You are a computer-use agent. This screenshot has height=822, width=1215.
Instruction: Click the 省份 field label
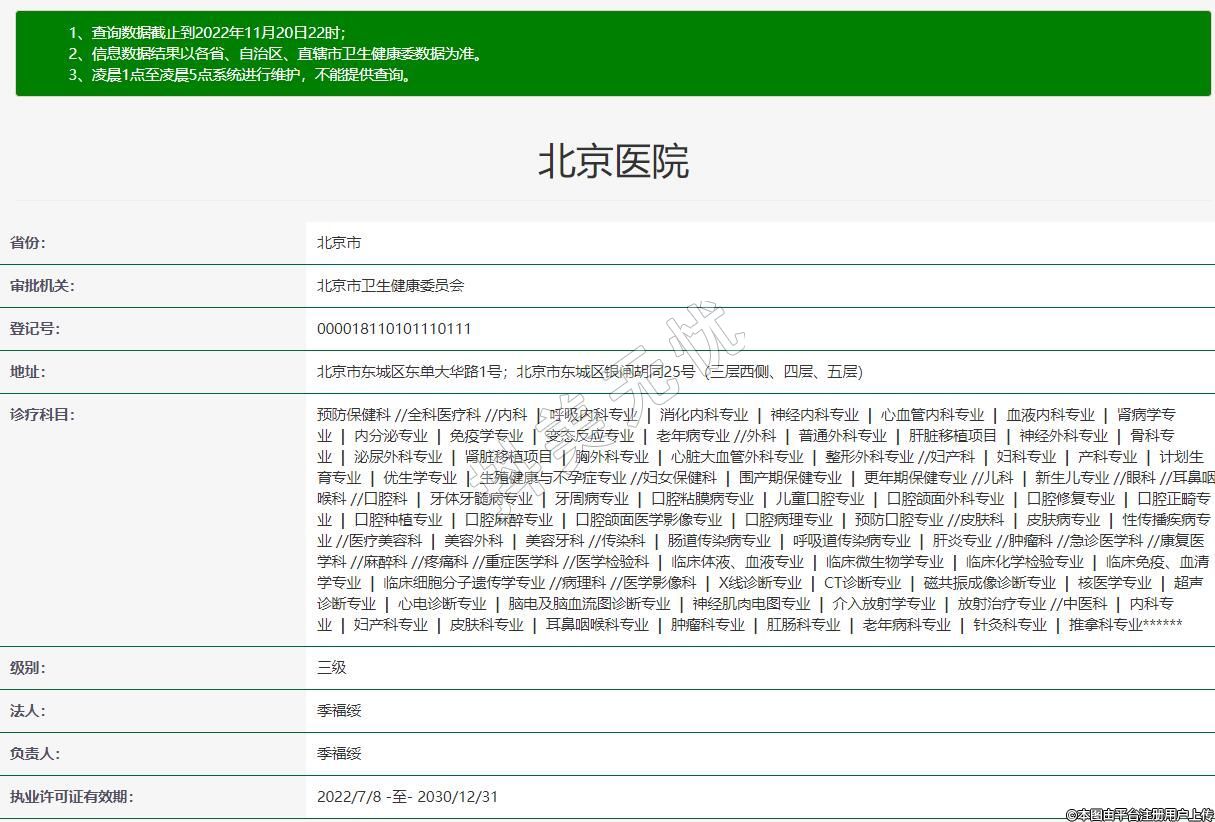[x=28, y=243]
